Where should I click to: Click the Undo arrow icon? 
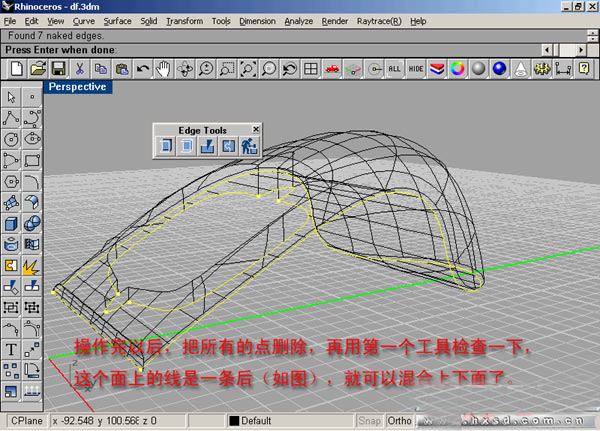tap(143, 68)
